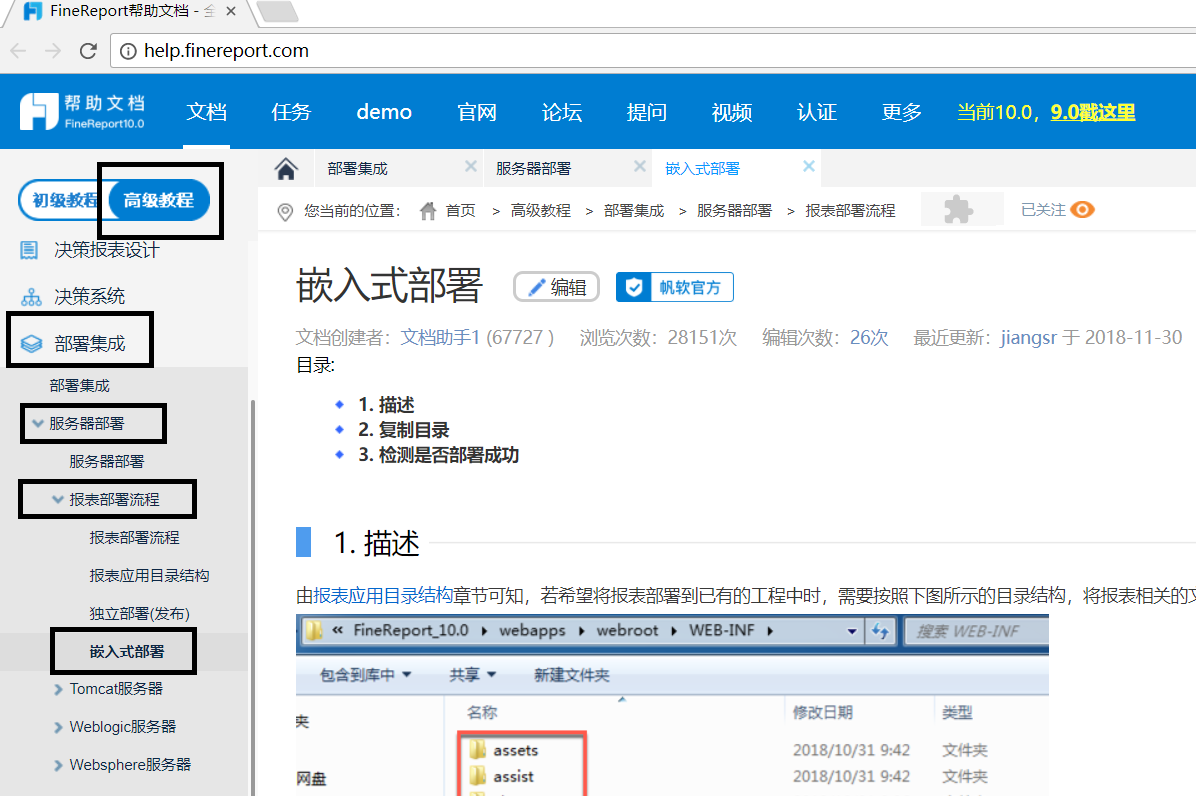Click the 已关注 follow status
Image resolution: width=1196 pixels, height=796 pixels.
1043,210
